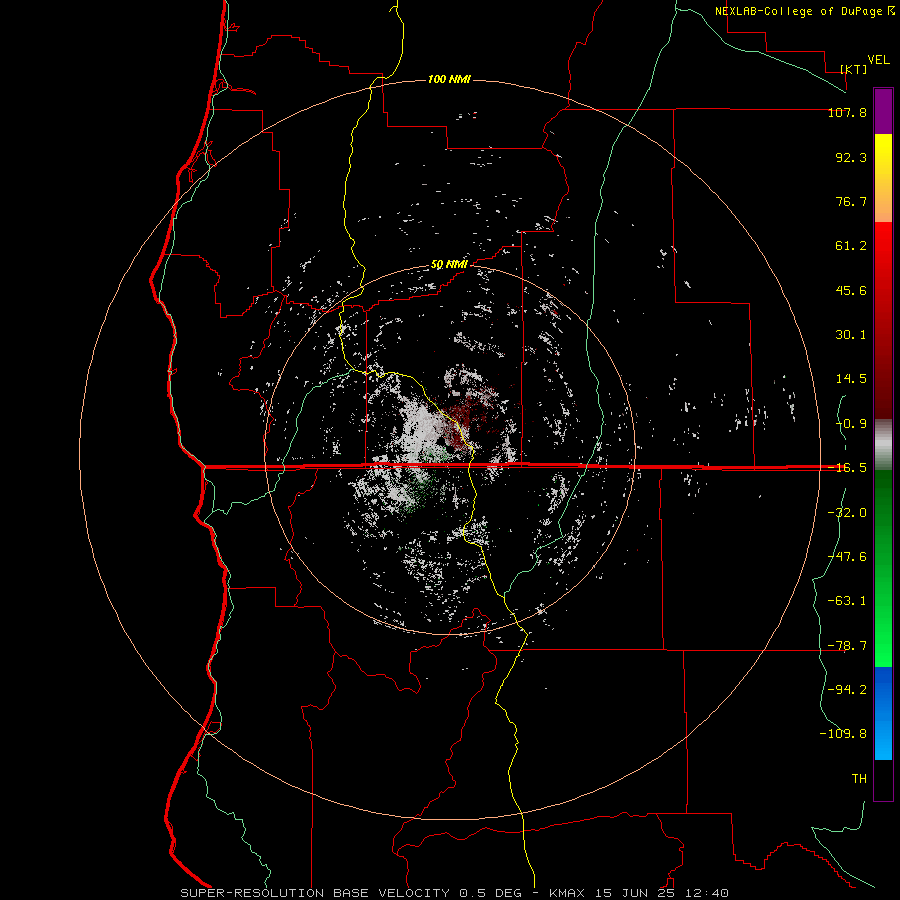Select the 107.8 scale value
This screenshot has width=900, height=900.
(x=847, y=112)
